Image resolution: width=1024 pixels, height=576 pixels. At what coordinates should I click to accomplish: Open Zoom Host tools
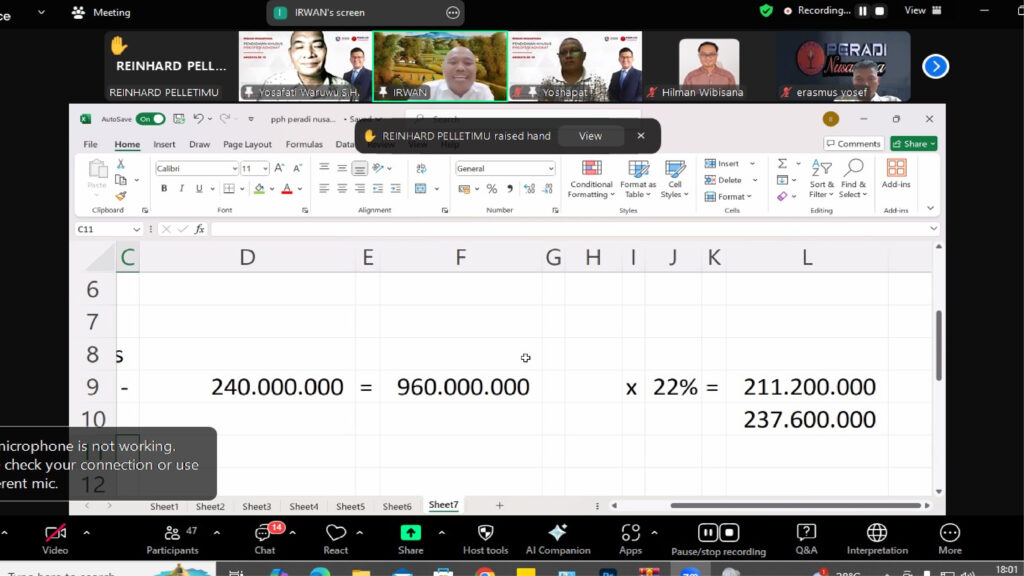[x=485, y=539]
